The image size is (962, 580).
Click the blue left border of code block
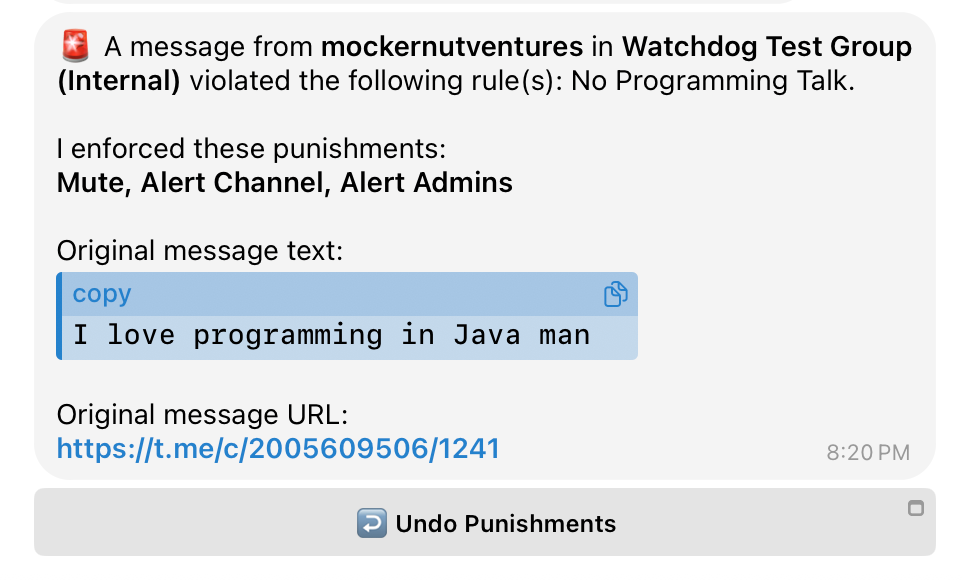tap(59, 315)
